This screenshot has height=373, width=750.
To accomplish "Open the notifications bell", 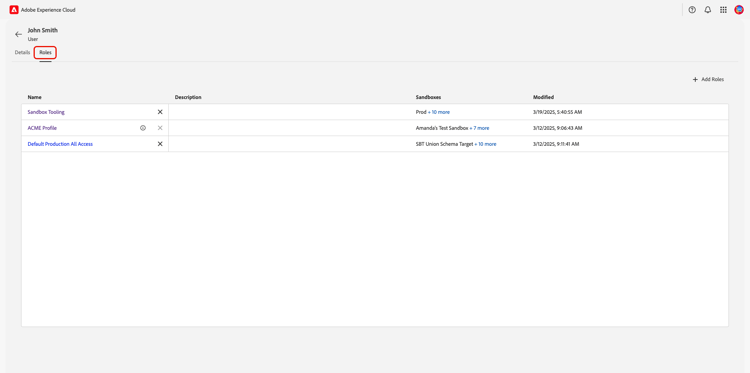I will [708, 10].
